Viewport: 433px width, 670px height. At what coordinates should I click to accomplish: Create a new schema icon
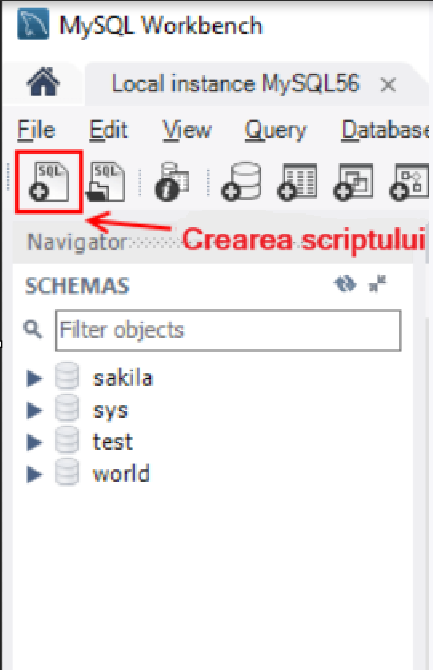click(x=242, y=182)
